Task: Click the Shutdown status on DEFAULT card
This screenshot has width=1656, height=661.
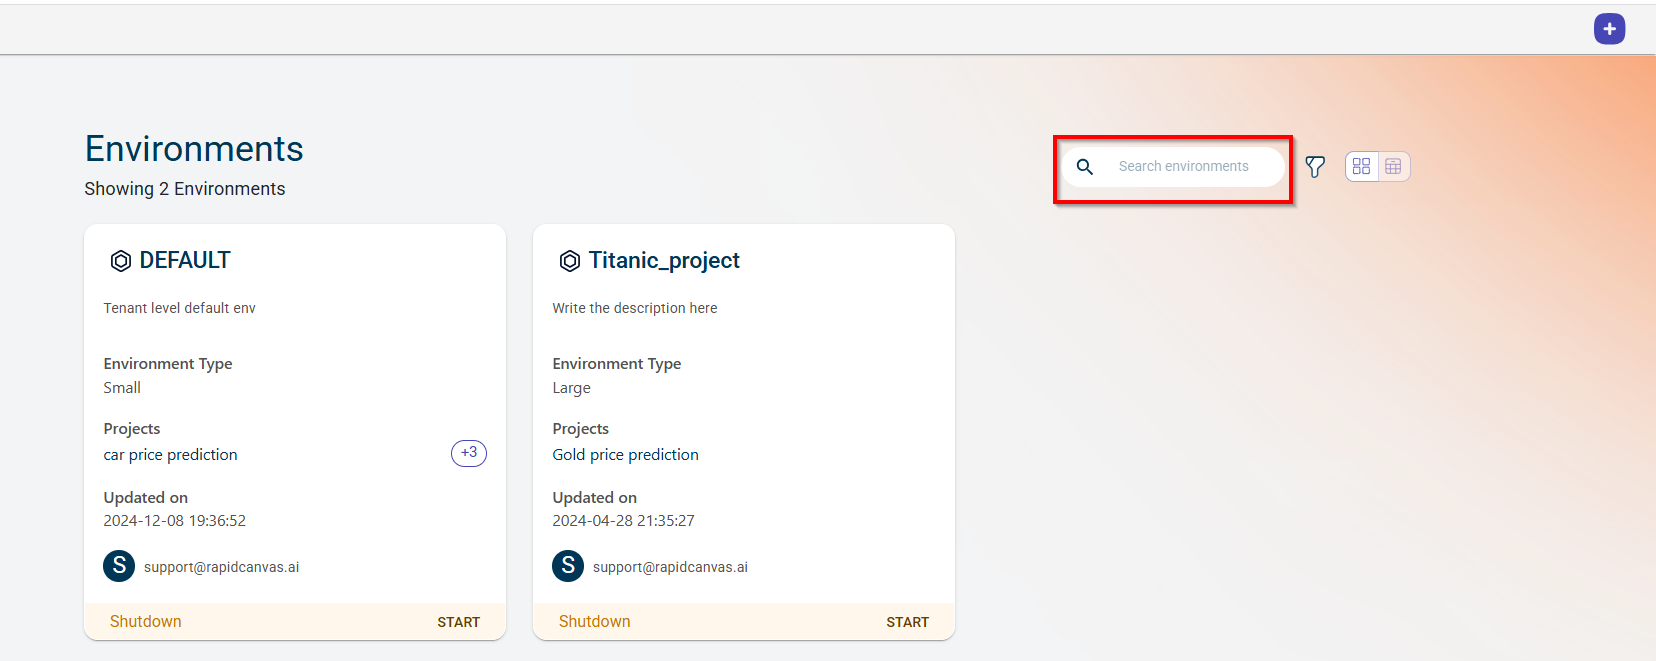Action: pyautogui.click(x=146, y=622)
